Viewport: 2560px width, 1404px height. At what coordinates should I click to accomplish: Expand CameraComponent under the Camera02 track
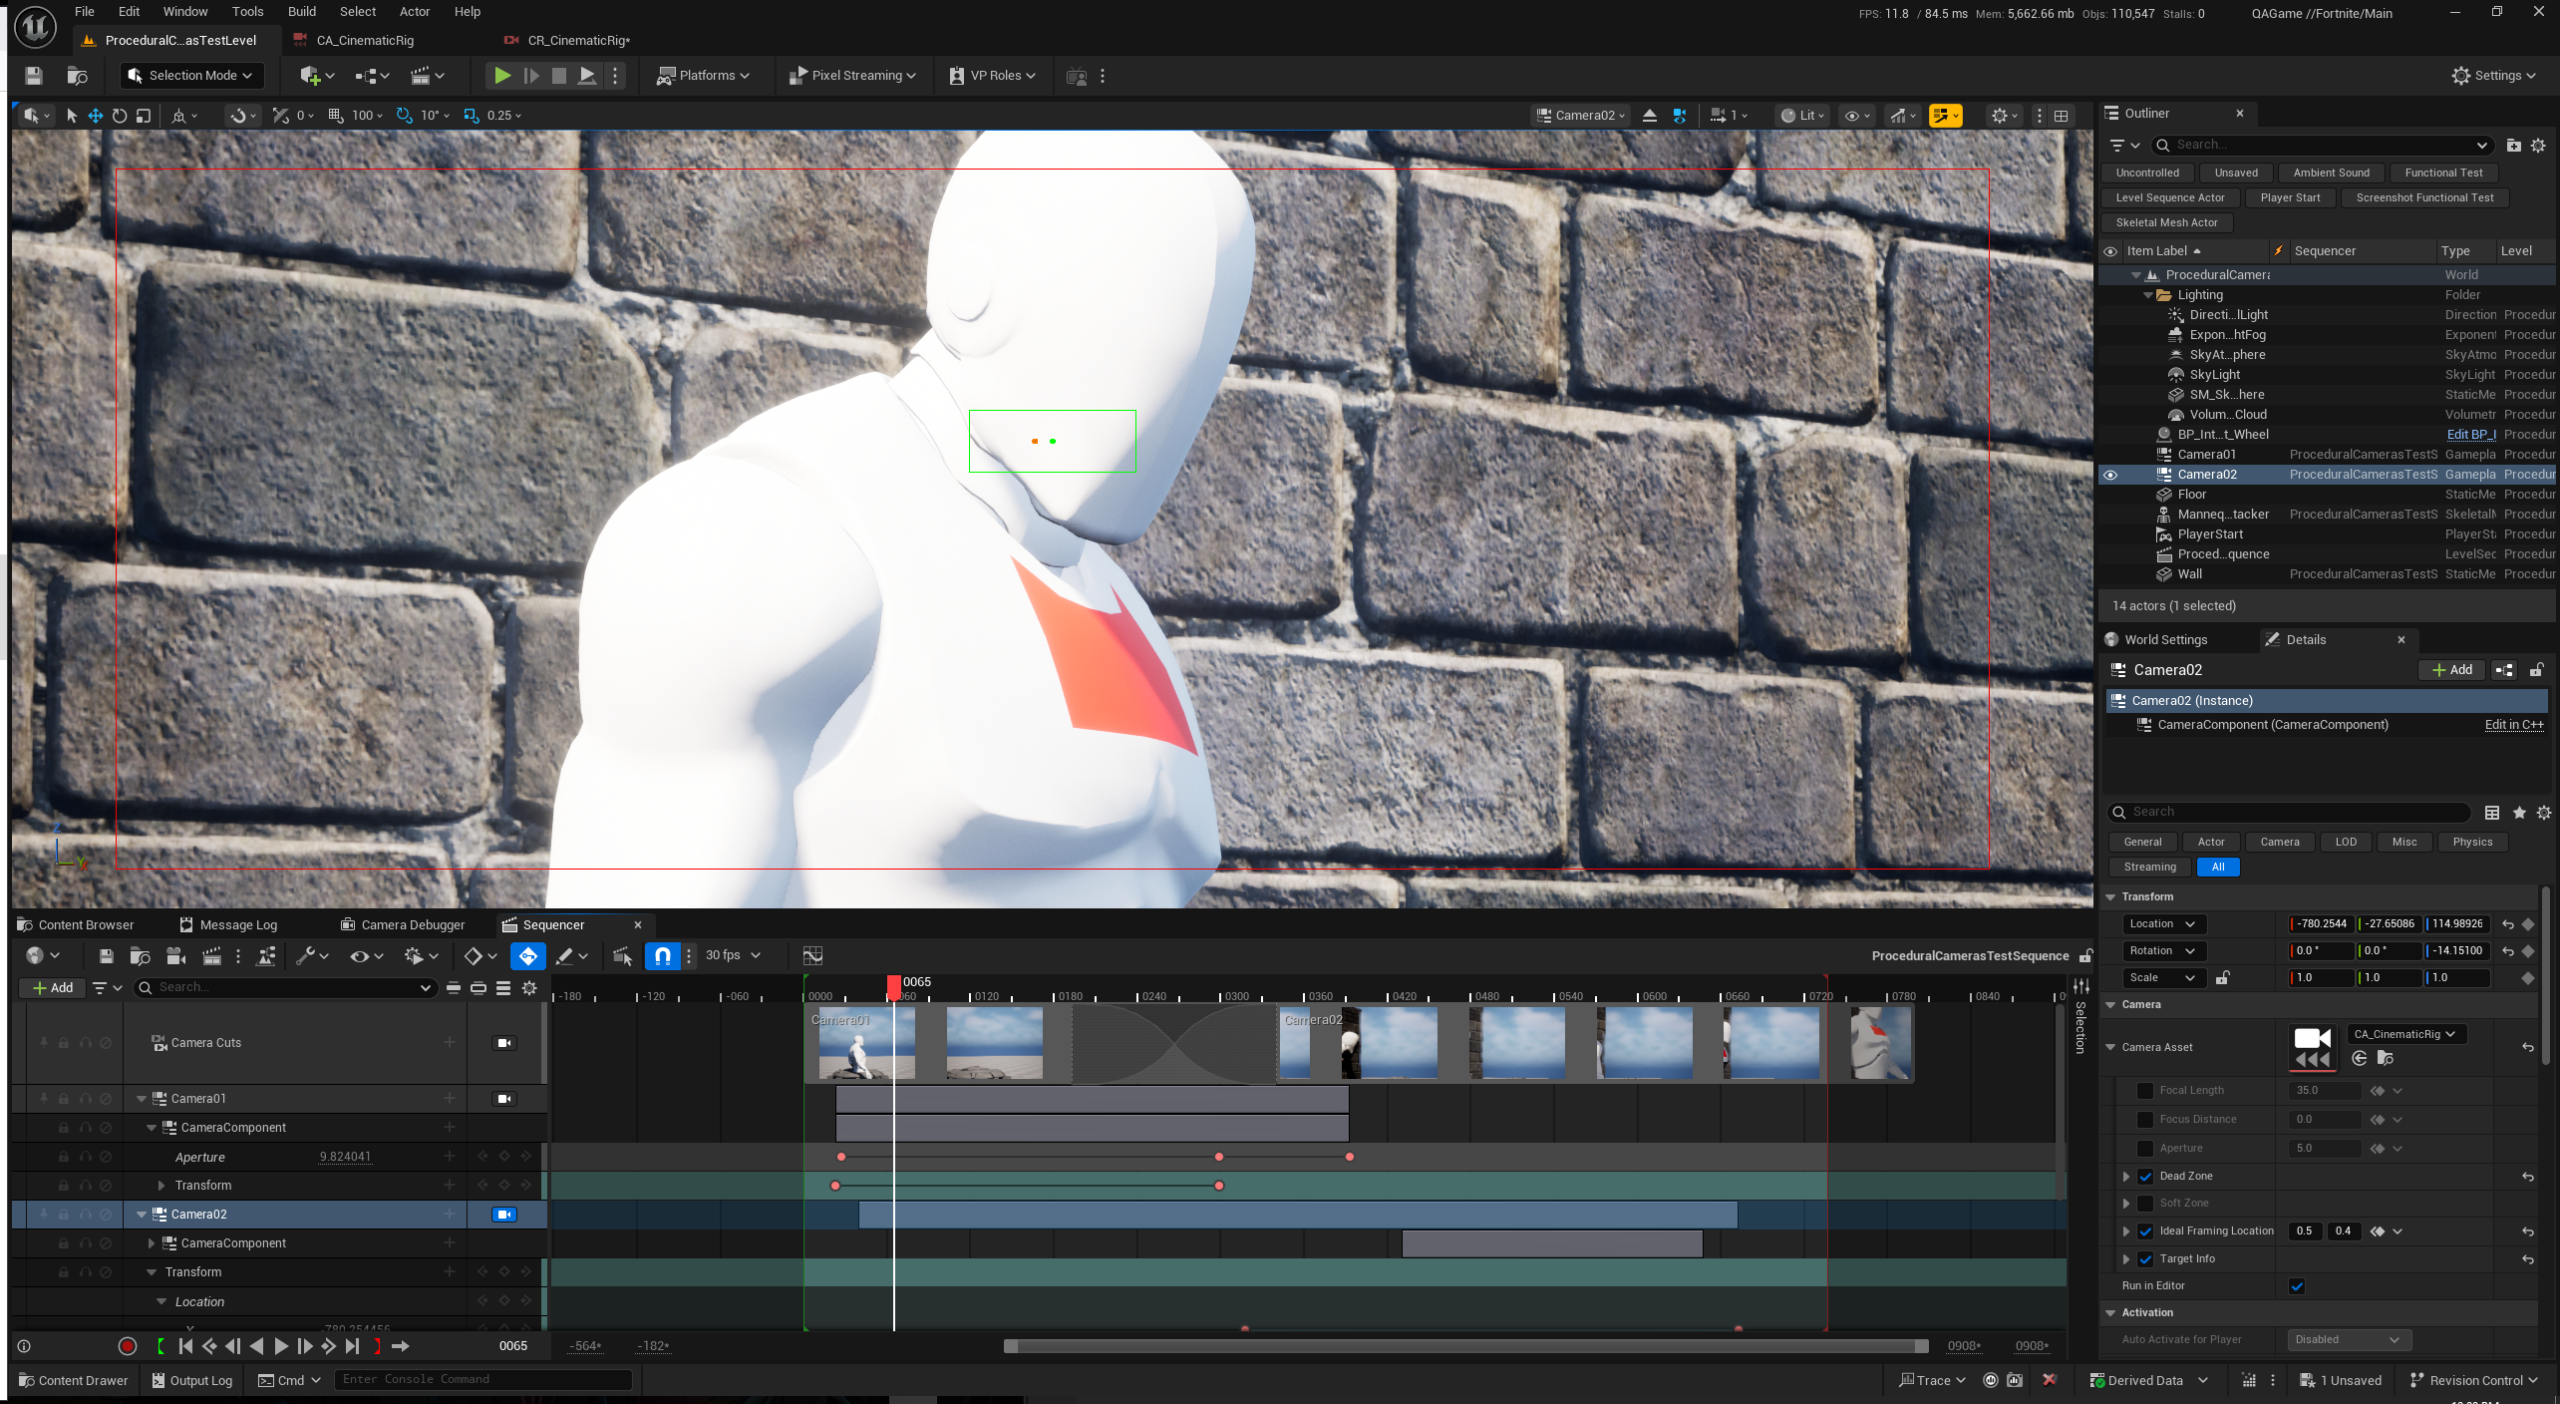coord(152,1243)
